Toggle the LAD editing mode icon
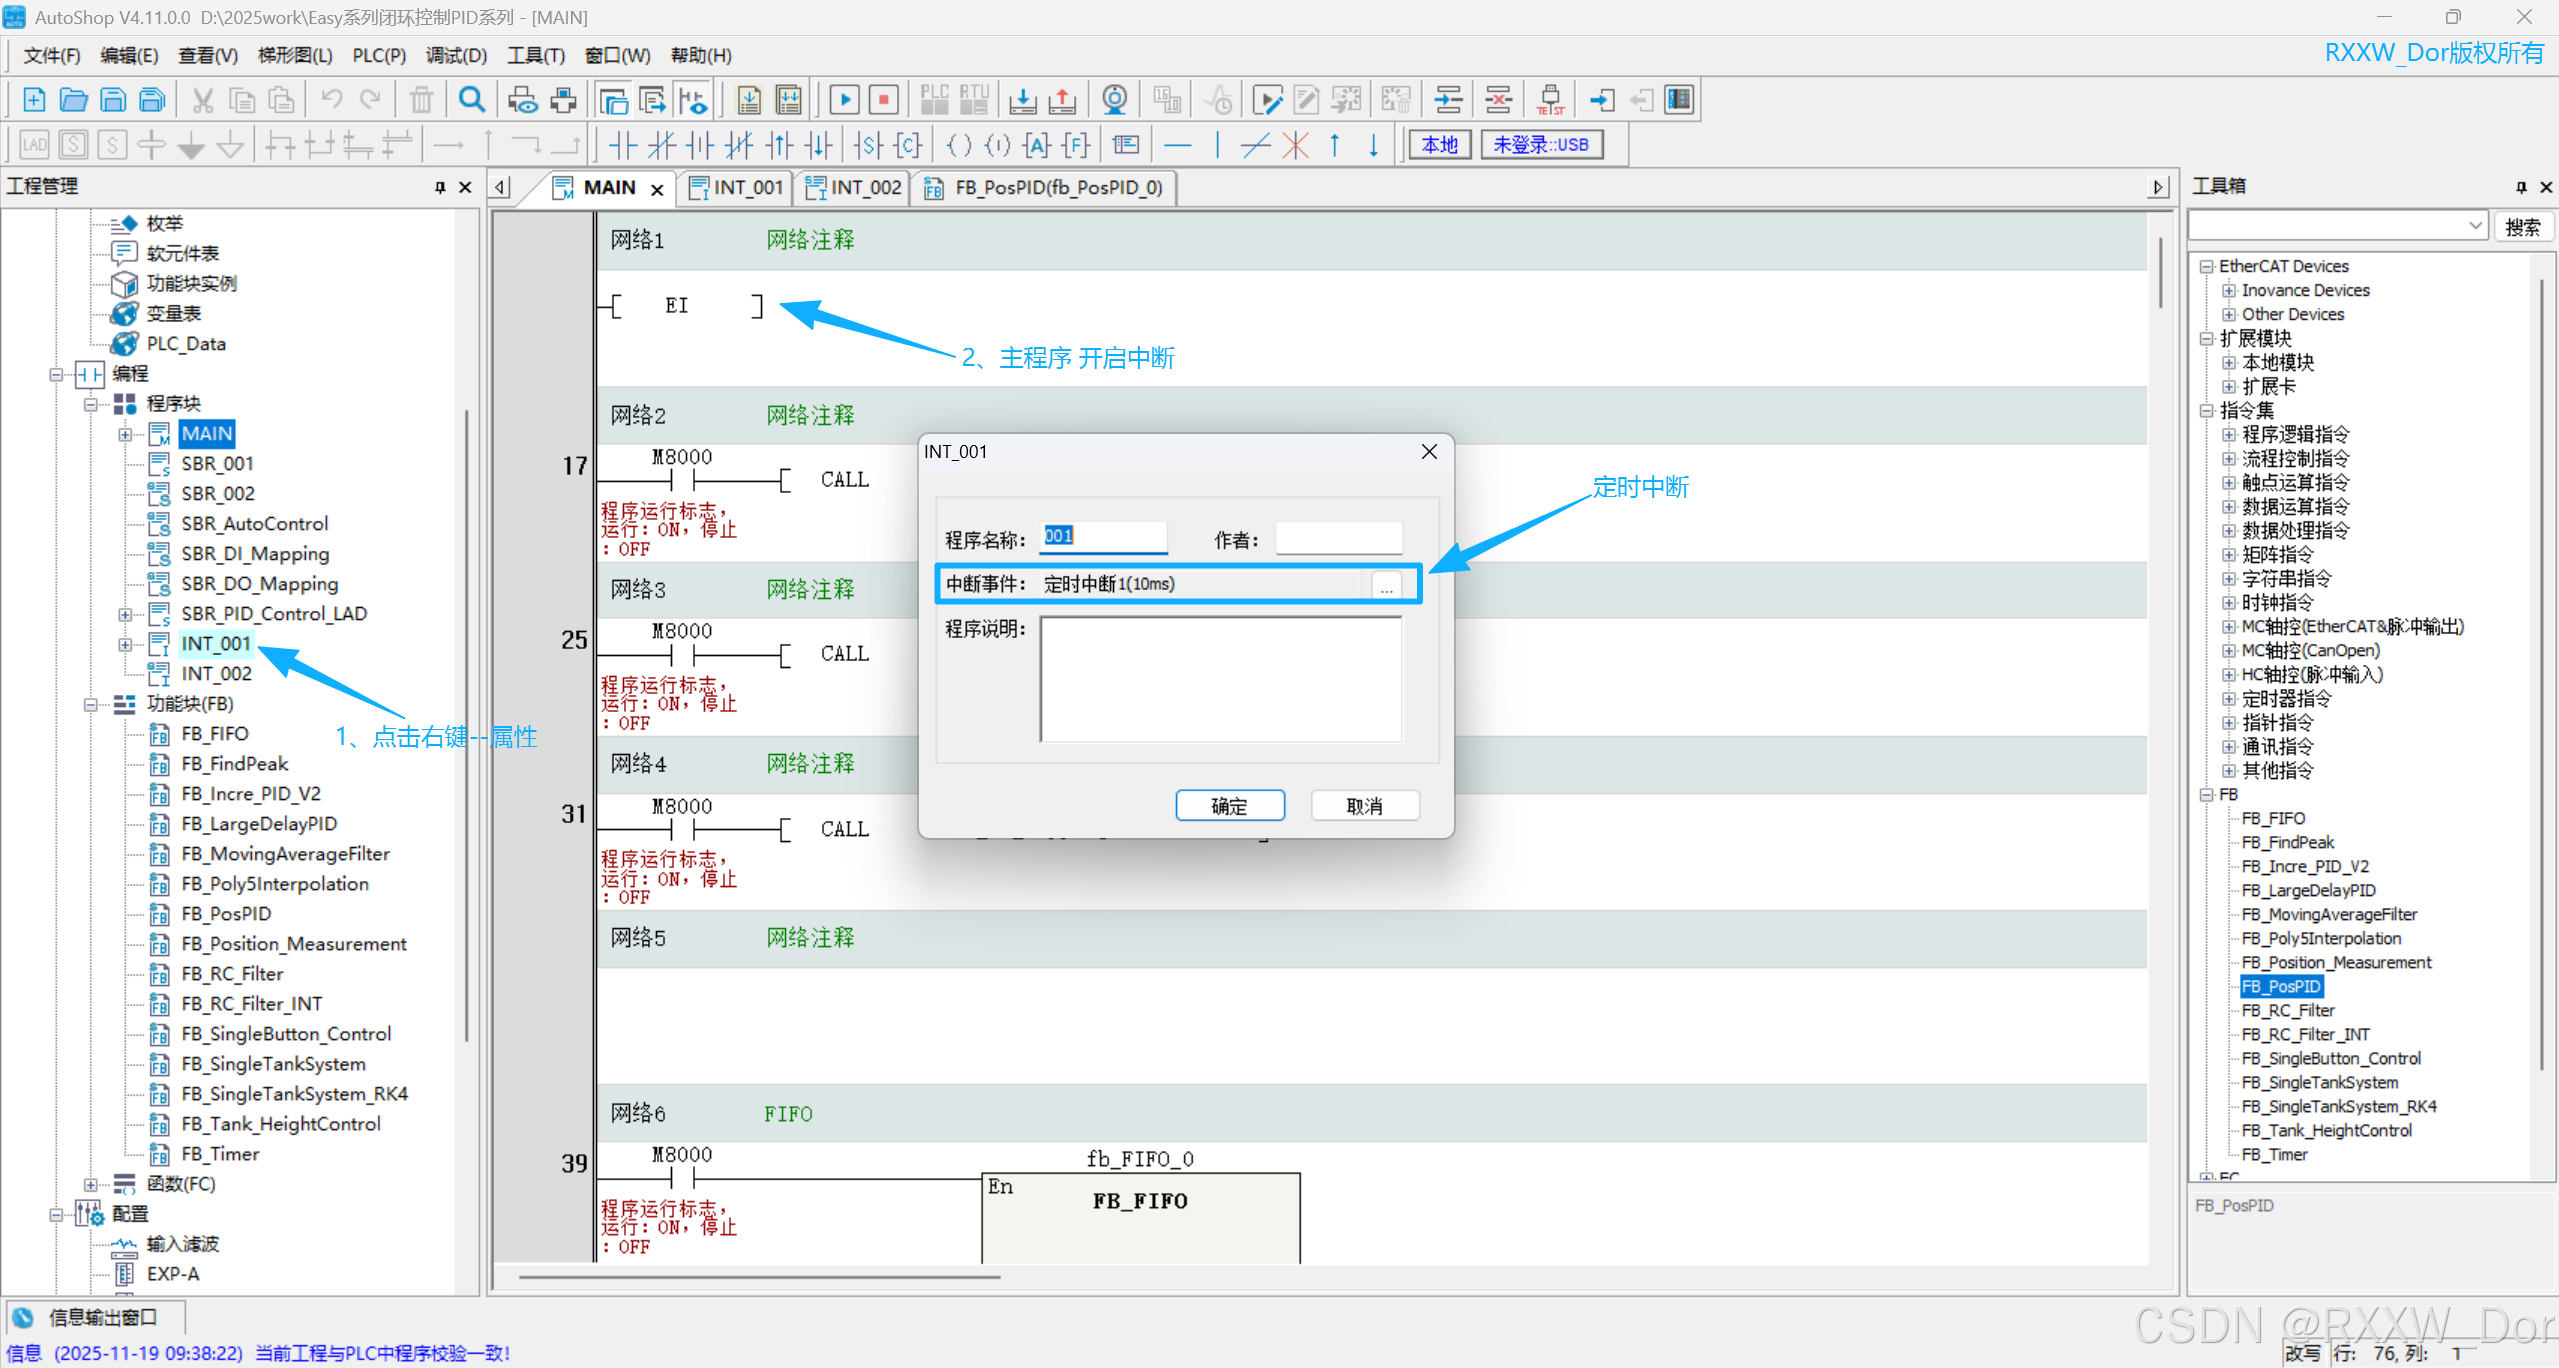The height and width of the screenshot is (1368, 2559). (x=33, y=145)
